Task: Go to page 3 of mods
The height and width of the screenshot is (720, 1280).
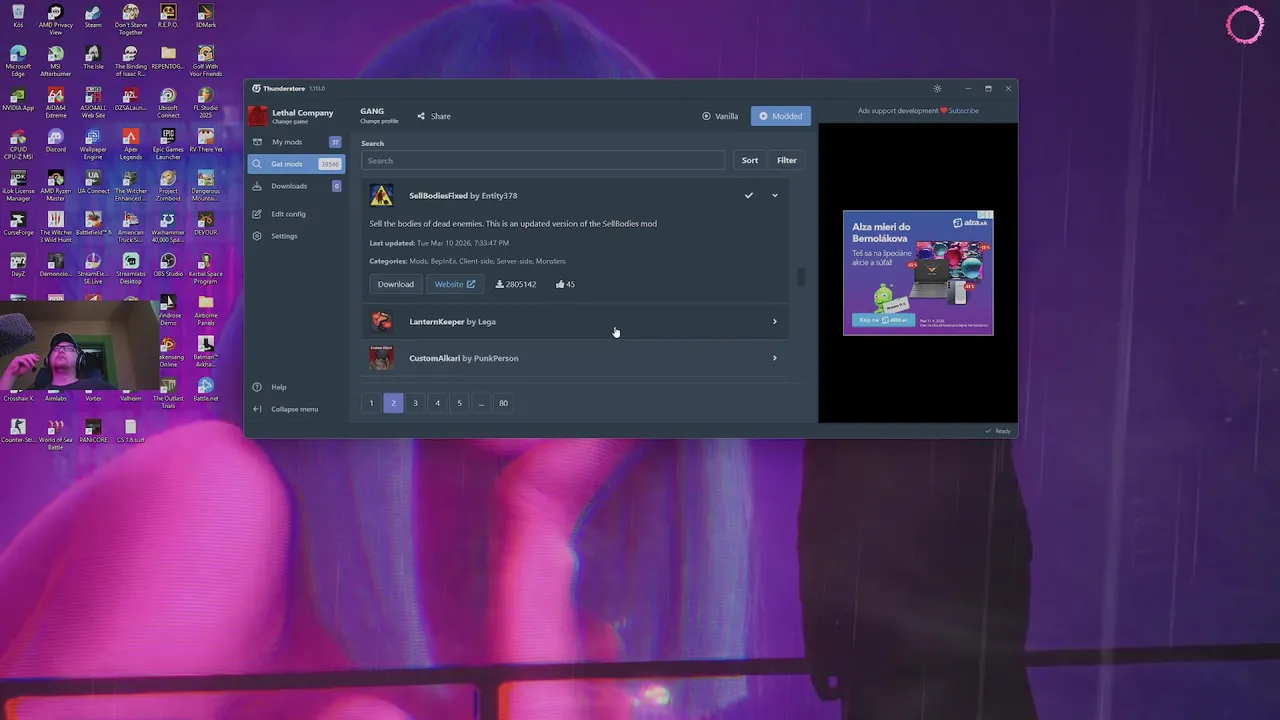Action: click(415, 403)
